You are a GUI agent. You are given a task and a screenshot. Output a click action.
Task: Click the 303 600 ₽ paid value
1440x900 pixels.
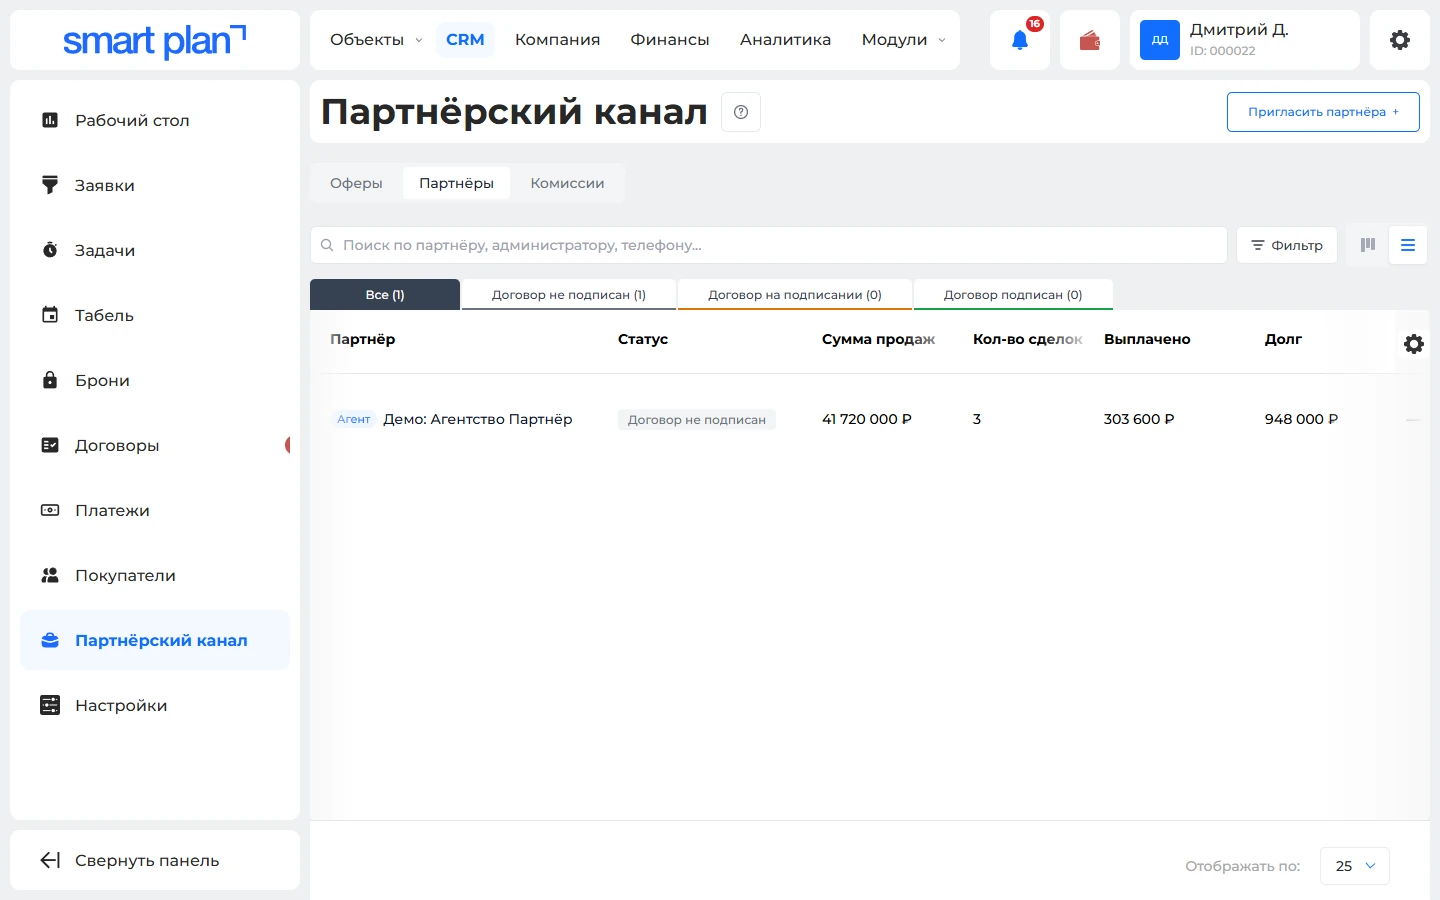coord(1139,419)
